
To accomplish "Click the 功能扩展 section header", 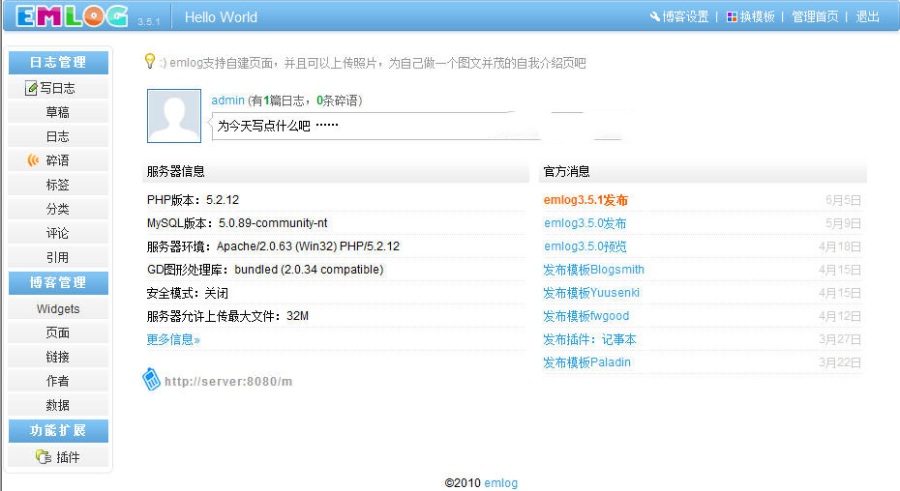I will point(58,431).
